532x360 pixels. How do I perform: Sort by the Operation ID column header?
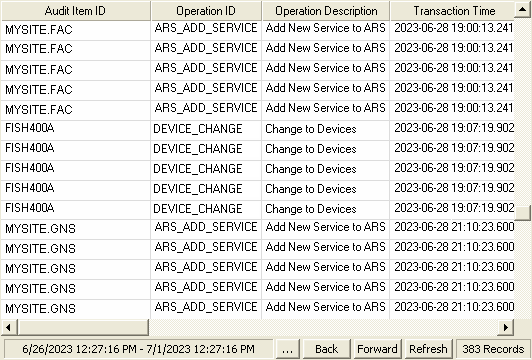tap(206, 11)
